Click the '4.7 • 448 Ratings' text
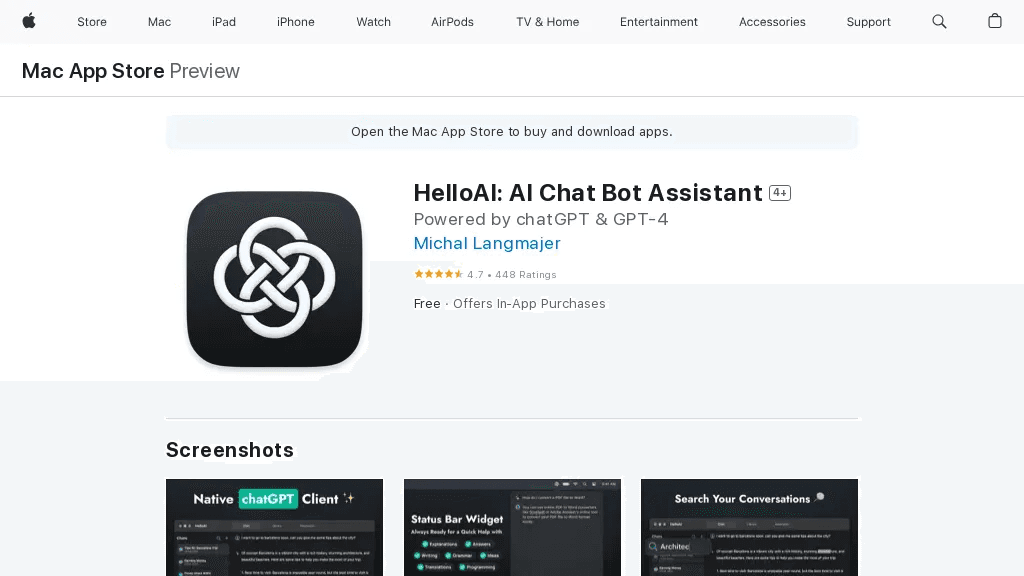Viewport: 1024px width, 576px height. click(512, 275)
